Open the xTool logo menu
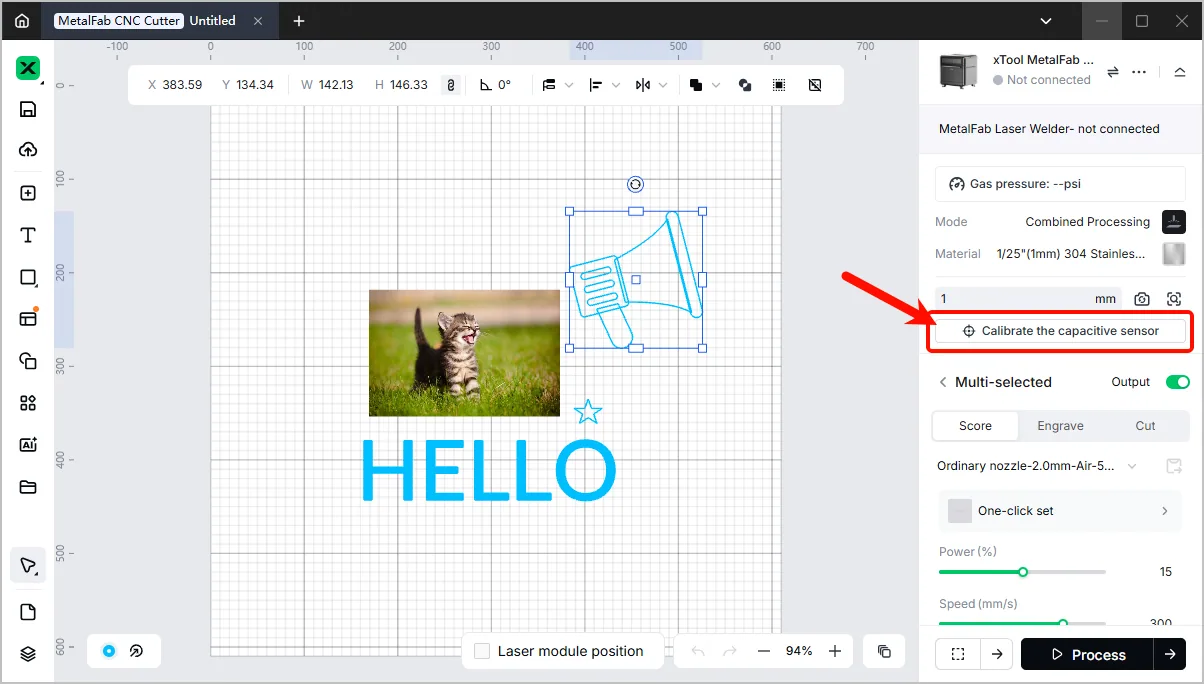This screenshot has width=1204, height=684. (28, 68)
